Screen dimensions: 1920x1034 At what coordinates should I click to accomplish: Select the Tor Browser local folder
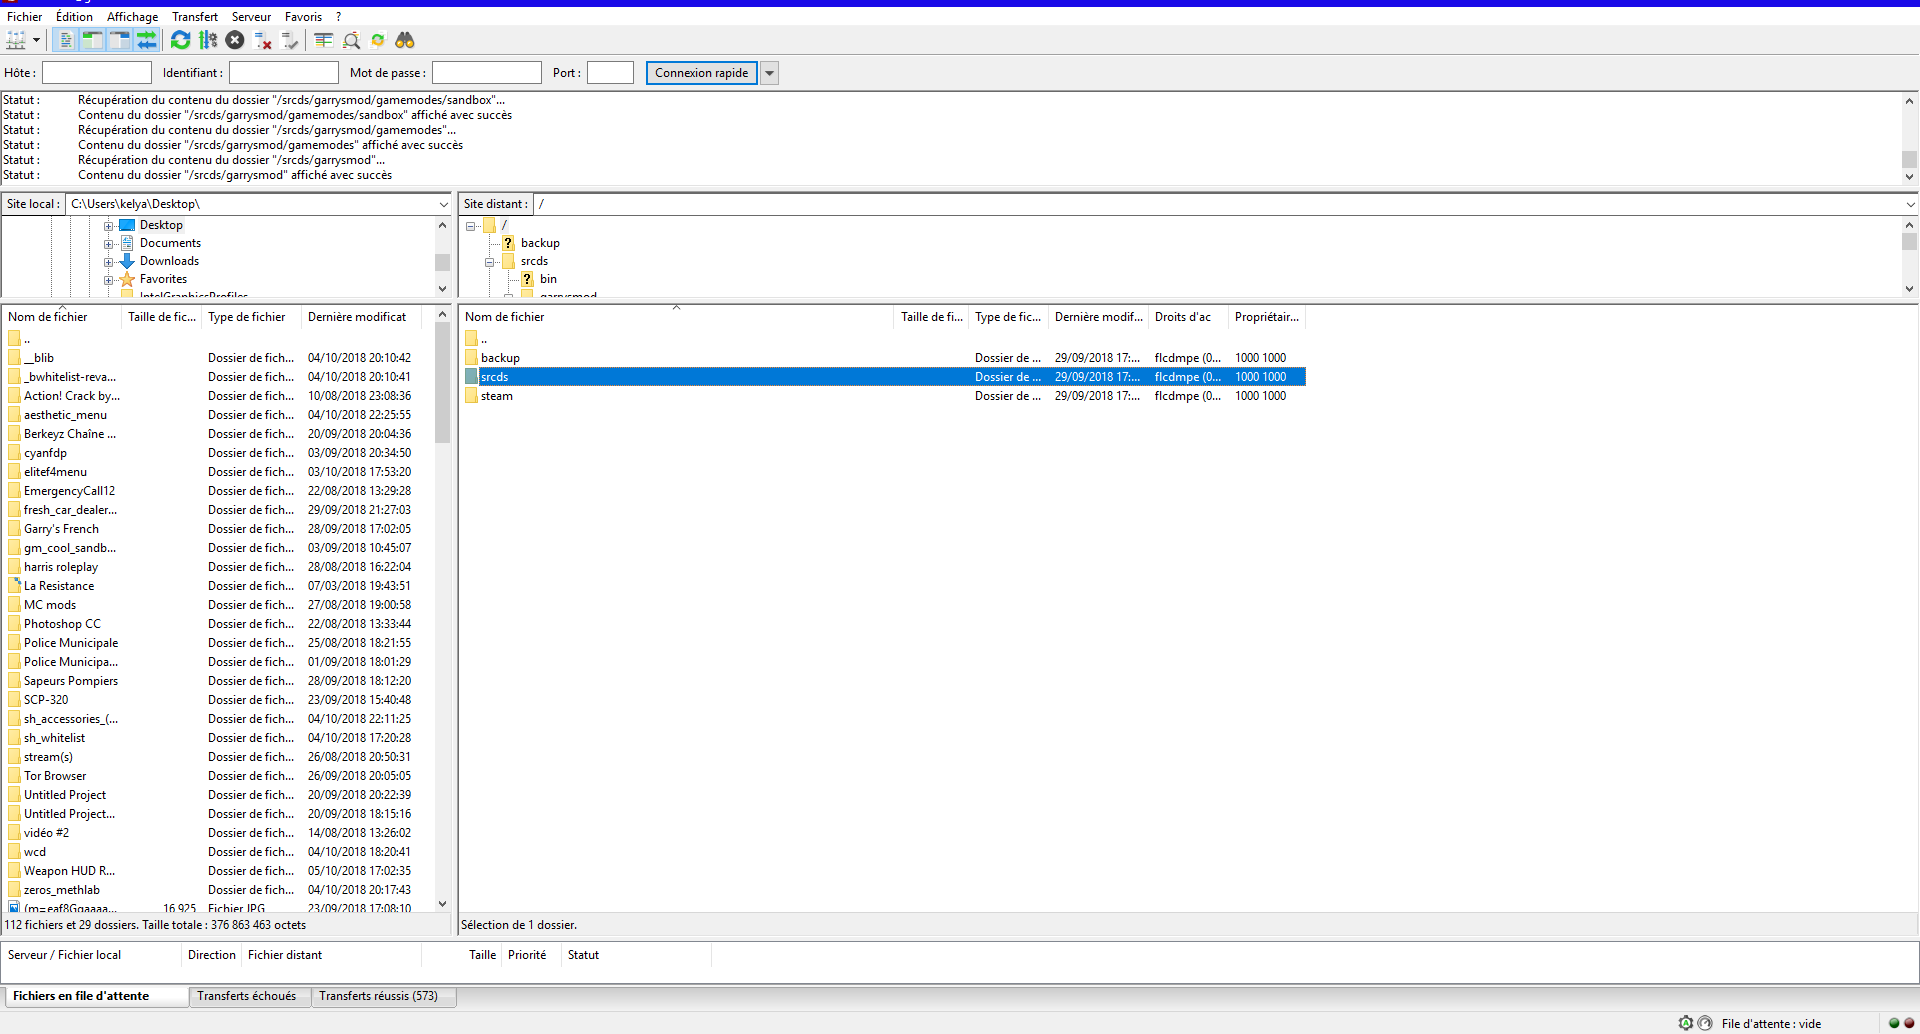[x=55, y=776]
